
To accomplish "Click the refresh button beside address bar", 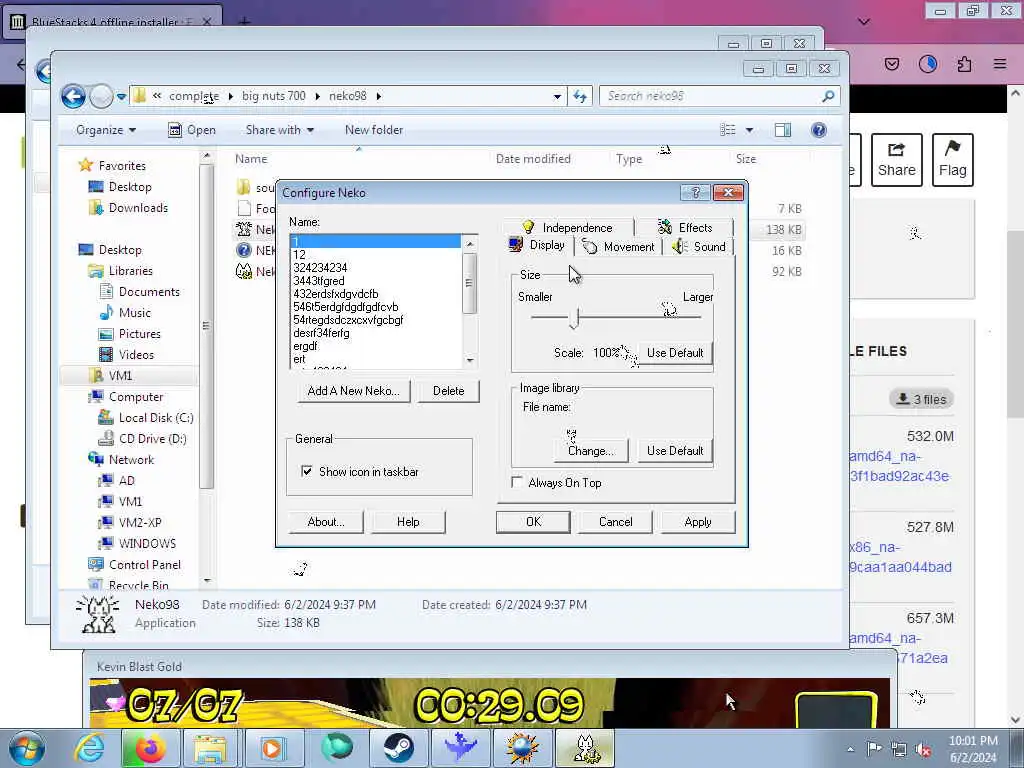I will [580, 97].
